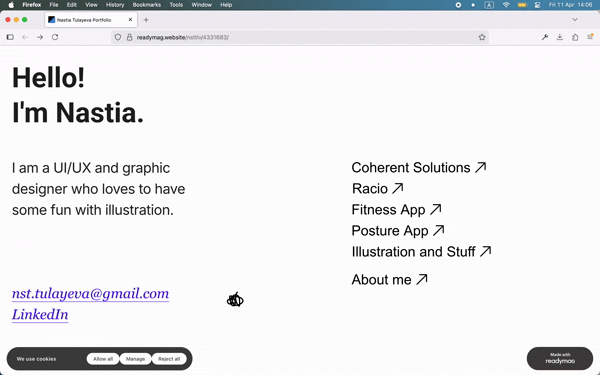The width and height of the screenshot is (600, 375).
Task: Select the Nastia Tulayeva Portfolio tab
Action: point(90,20)
